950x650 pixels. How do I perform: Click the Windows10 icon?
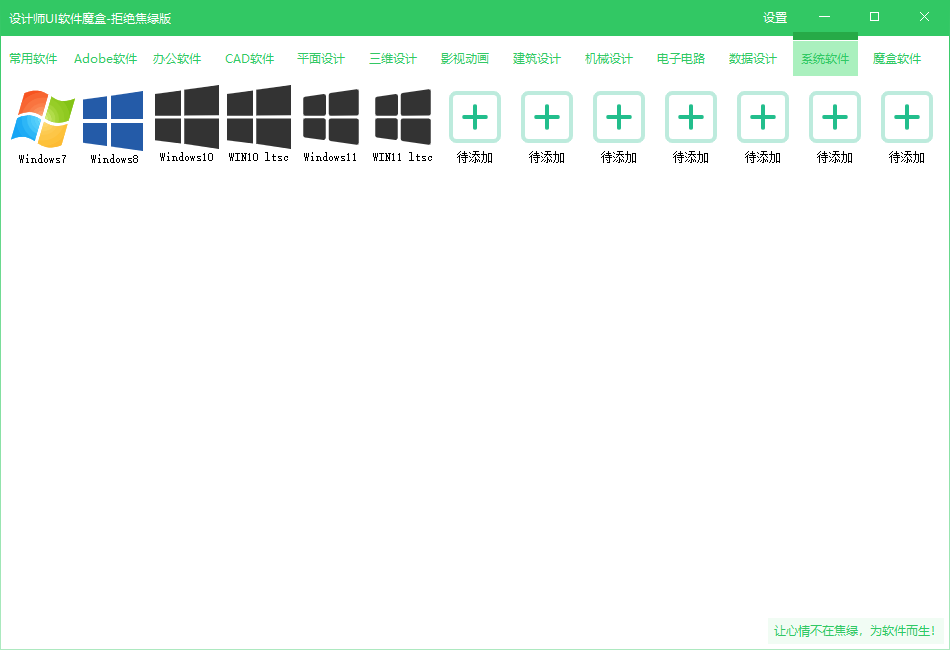click(x=186, y=117)
